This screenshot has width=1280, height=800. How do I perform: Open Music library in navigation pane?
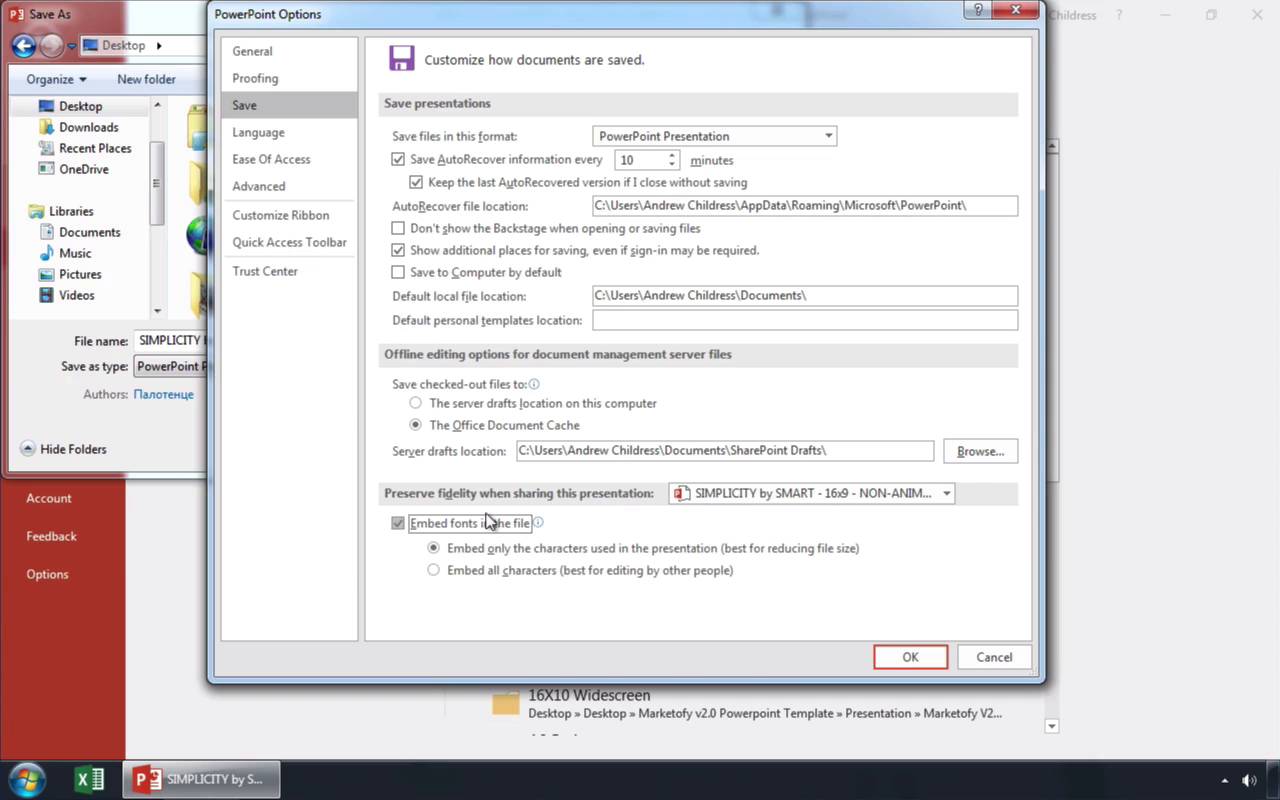click(75, 253)
